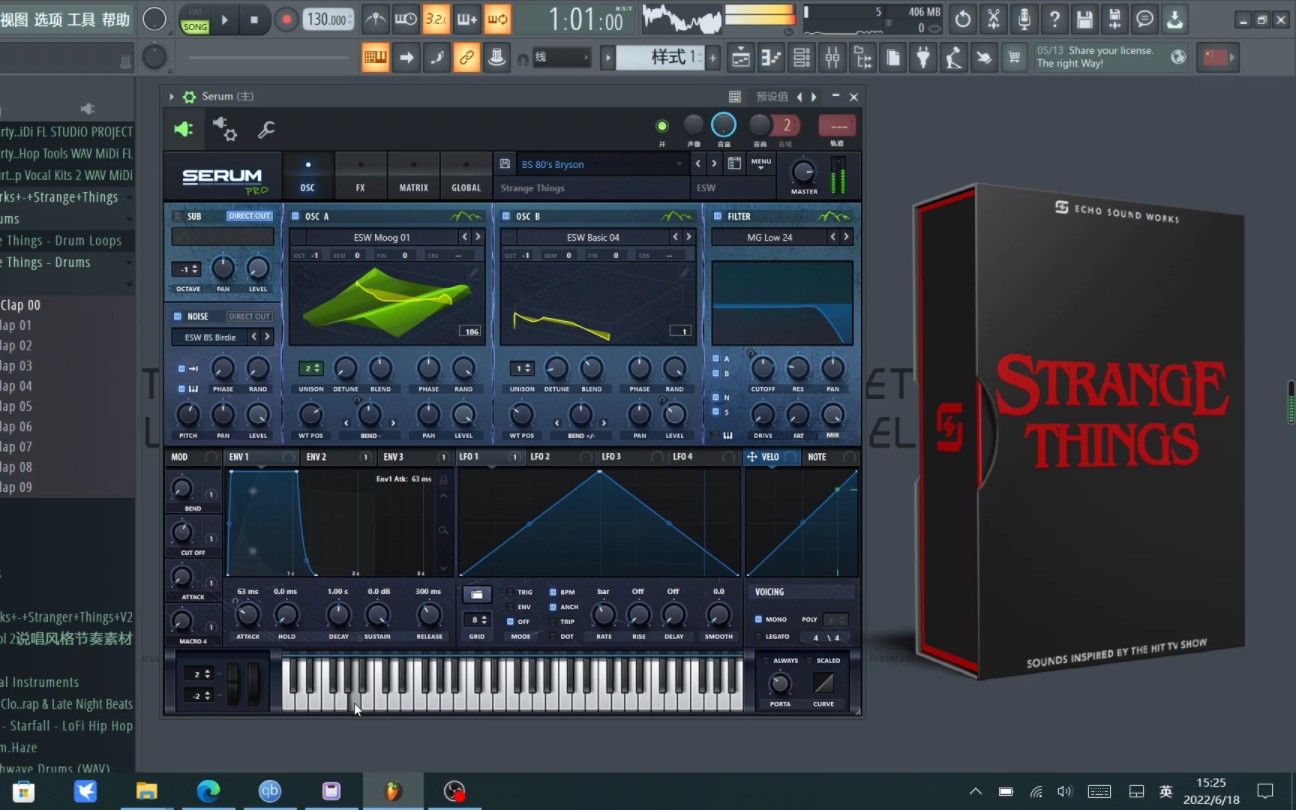Image resolution: width=1296 pixels, height=810 pixels.
Task: Enable LFO TRIG mode checkbox
Action: tap(509, 592)
